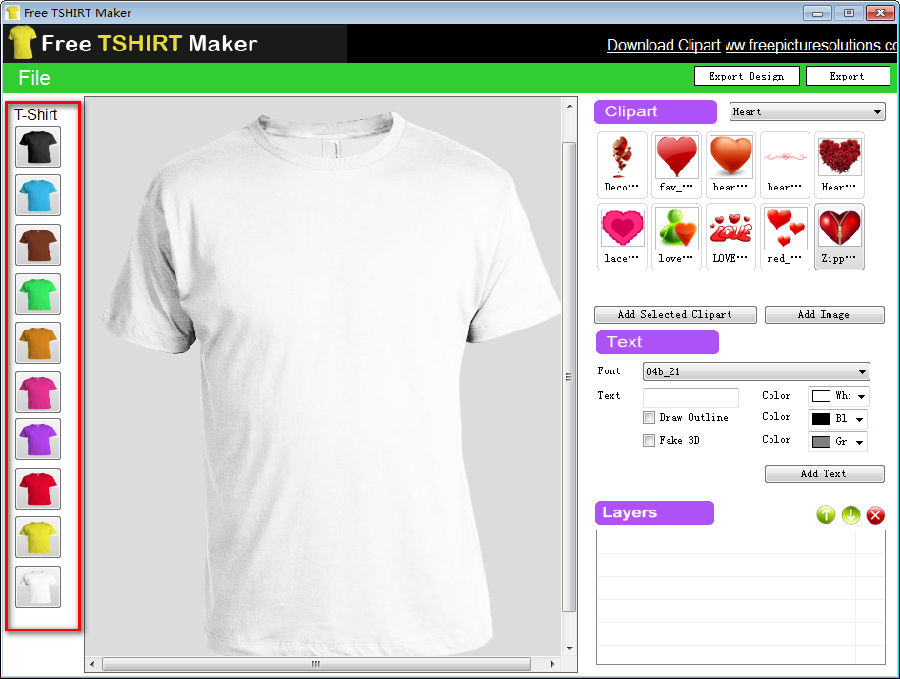Click canvas scroll down arrow
The height and width of the screenshot is (679, 900).
pyautogui.click(x=569, y=648)
